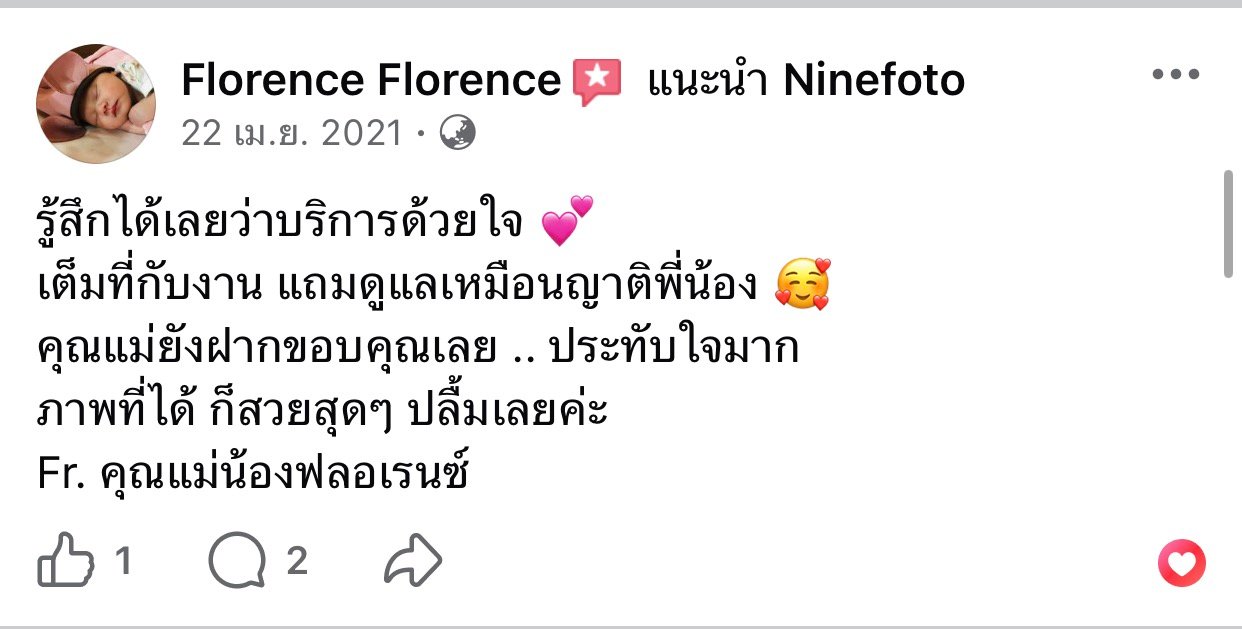Viewport: 1242px width, 629px height.
Task: Open the three-dot post options menu
Action: (1176, 75)
